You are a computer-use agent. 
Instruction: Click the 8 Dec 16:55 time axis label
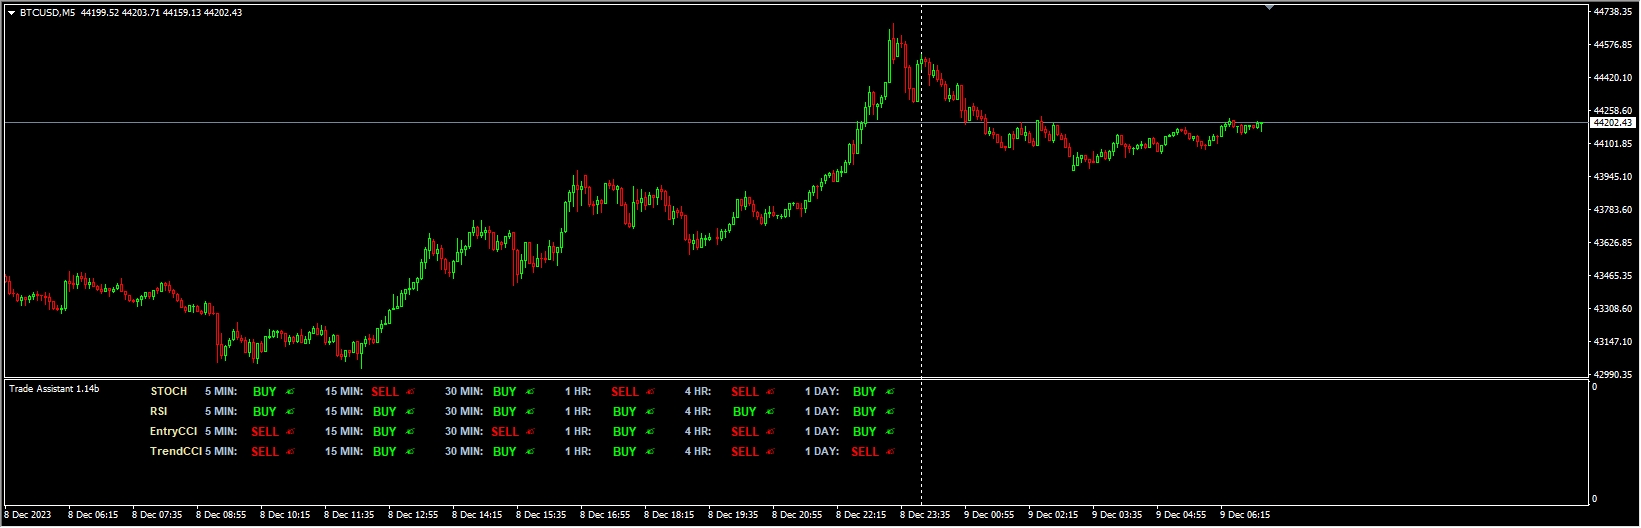[x=605, y=516]
